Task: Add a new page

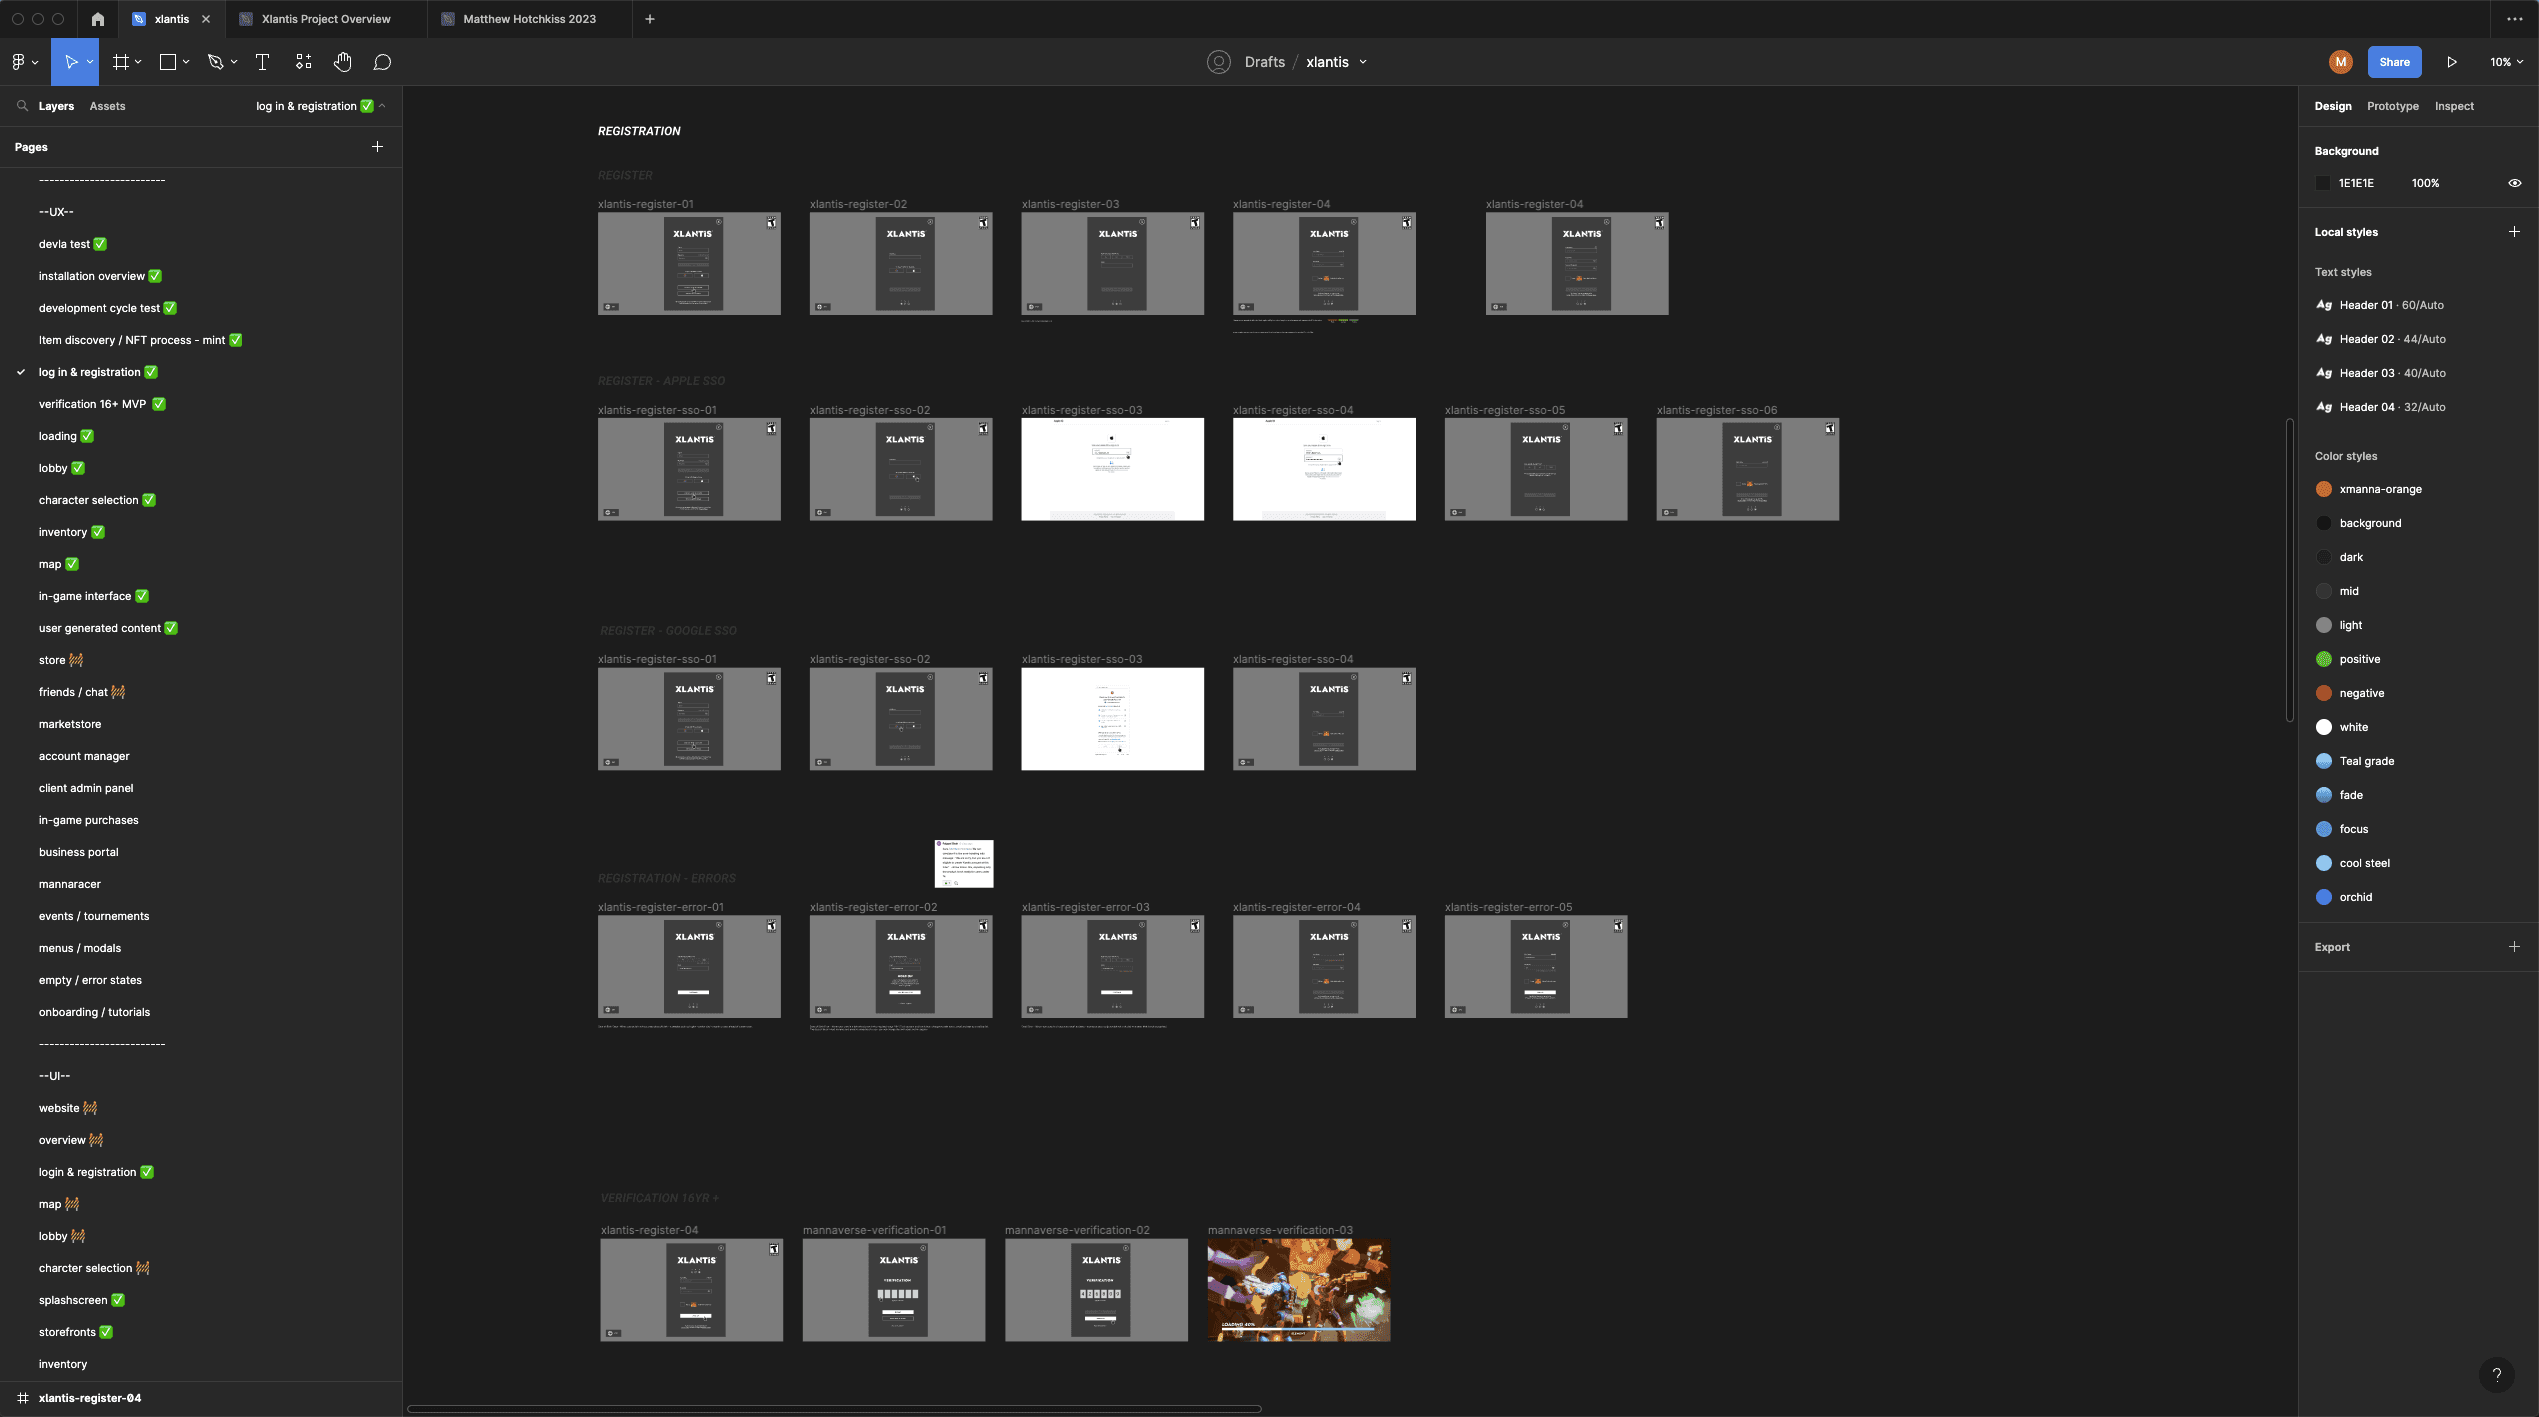Action: tap(377, 147)
